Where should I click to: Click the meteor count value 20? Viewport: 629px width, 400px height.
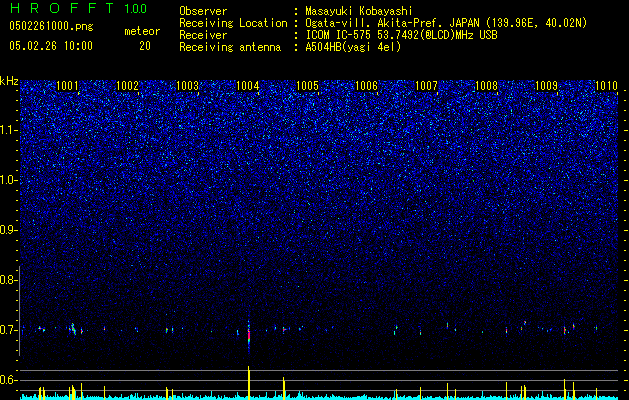145,46
